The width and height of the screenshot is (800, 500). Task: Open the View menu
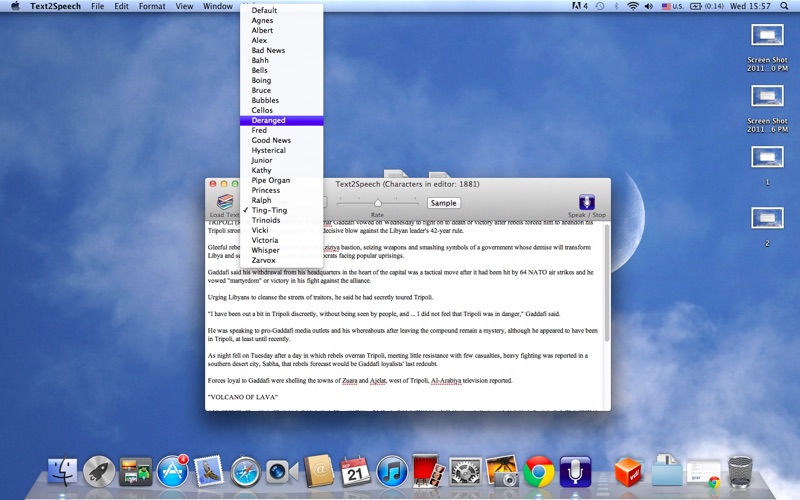click(184, 6)
